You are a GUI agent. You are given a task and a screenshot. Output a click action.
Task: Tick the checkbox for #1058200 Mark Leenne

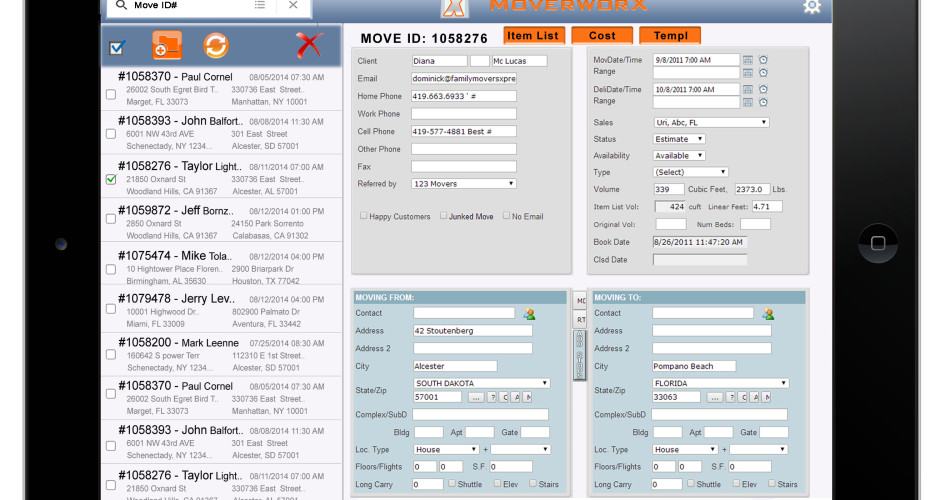pos(111,354)
